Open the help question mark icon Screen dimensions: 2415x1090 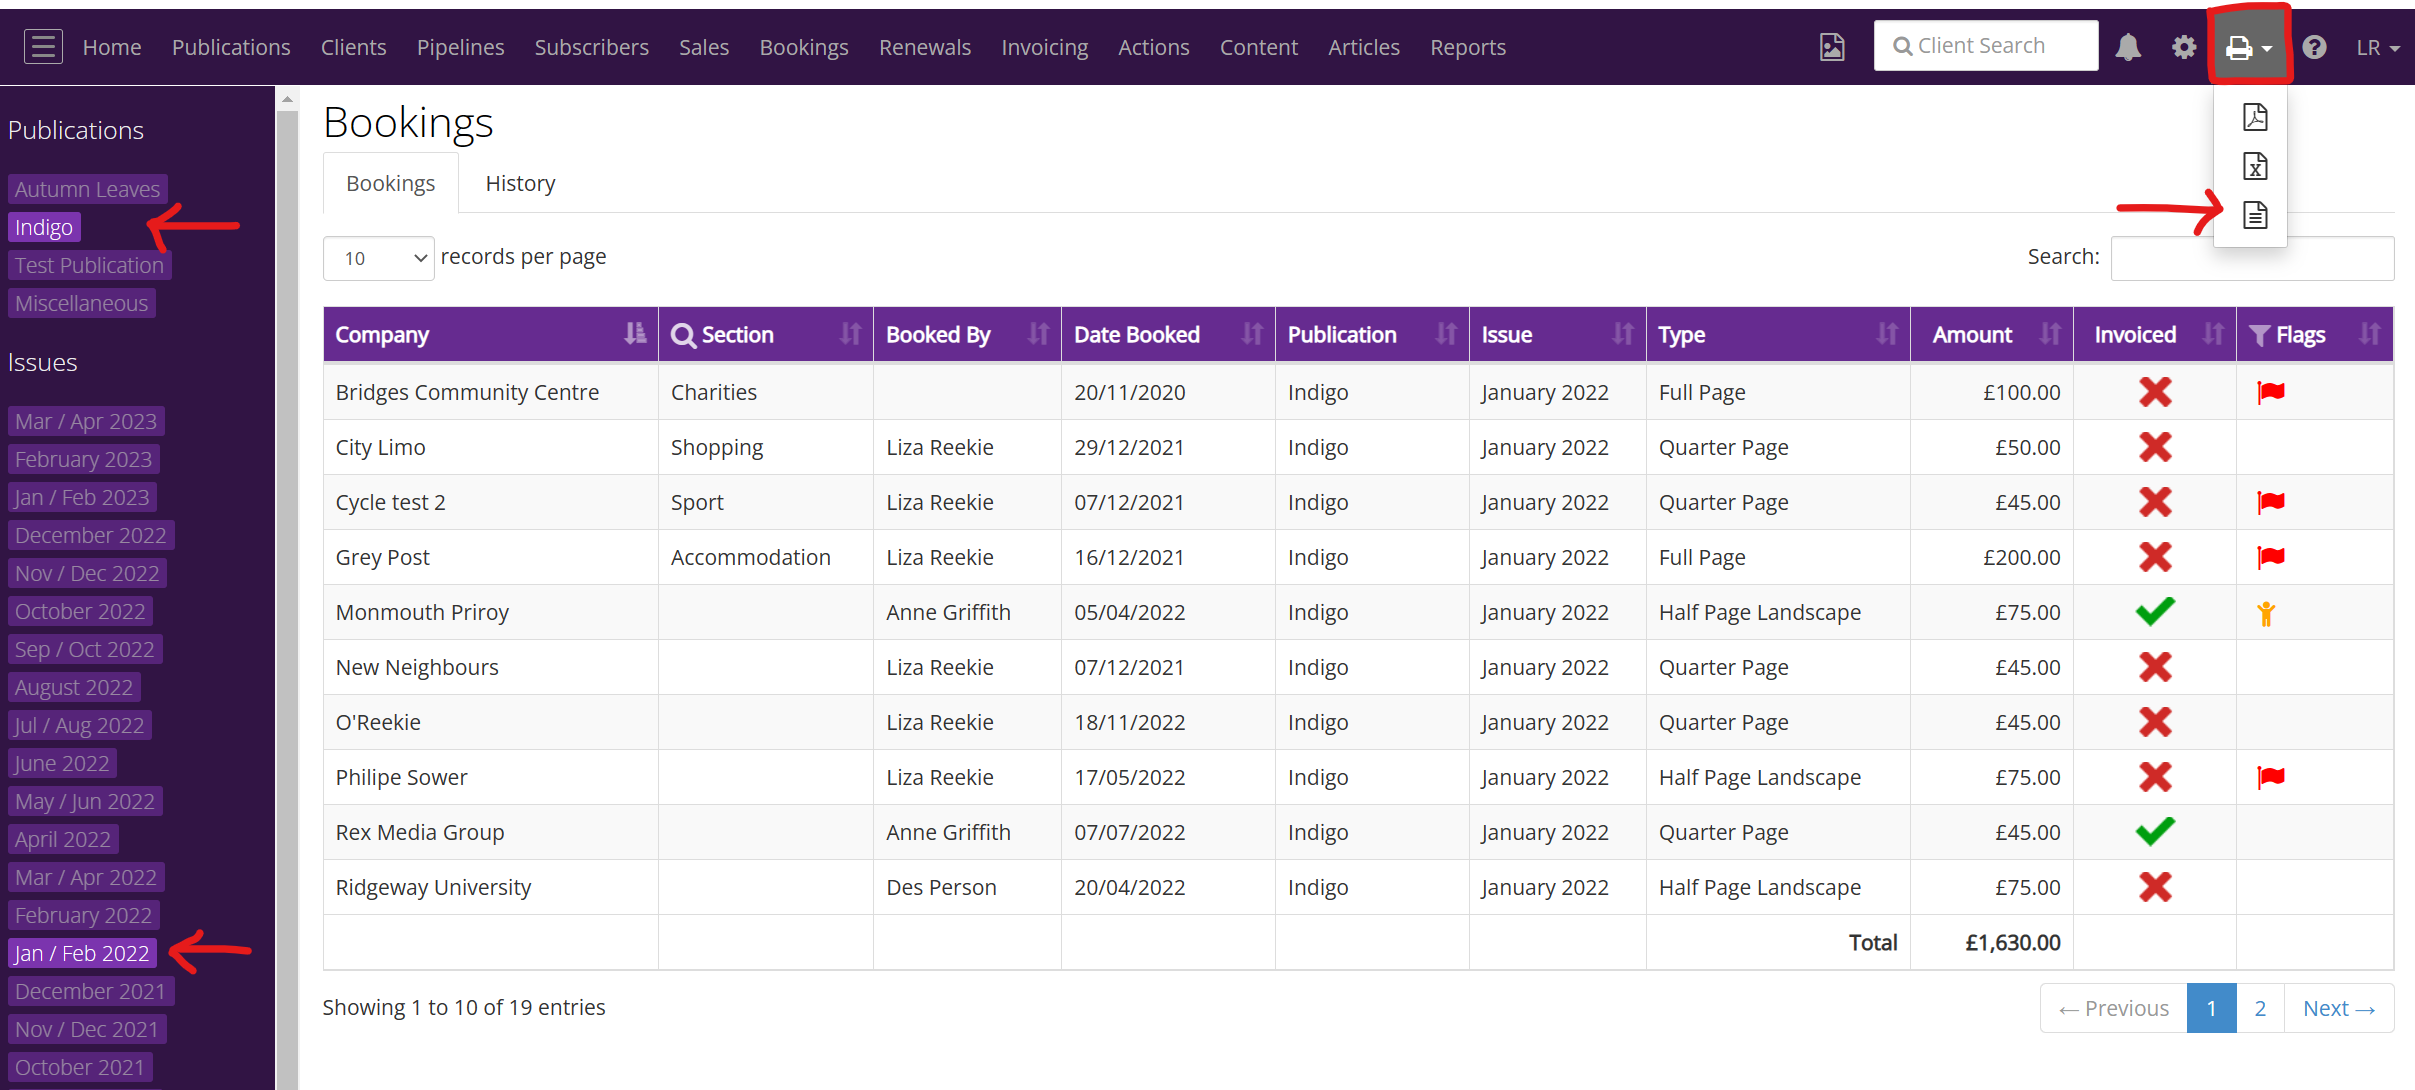click(x=2314, y=47)
